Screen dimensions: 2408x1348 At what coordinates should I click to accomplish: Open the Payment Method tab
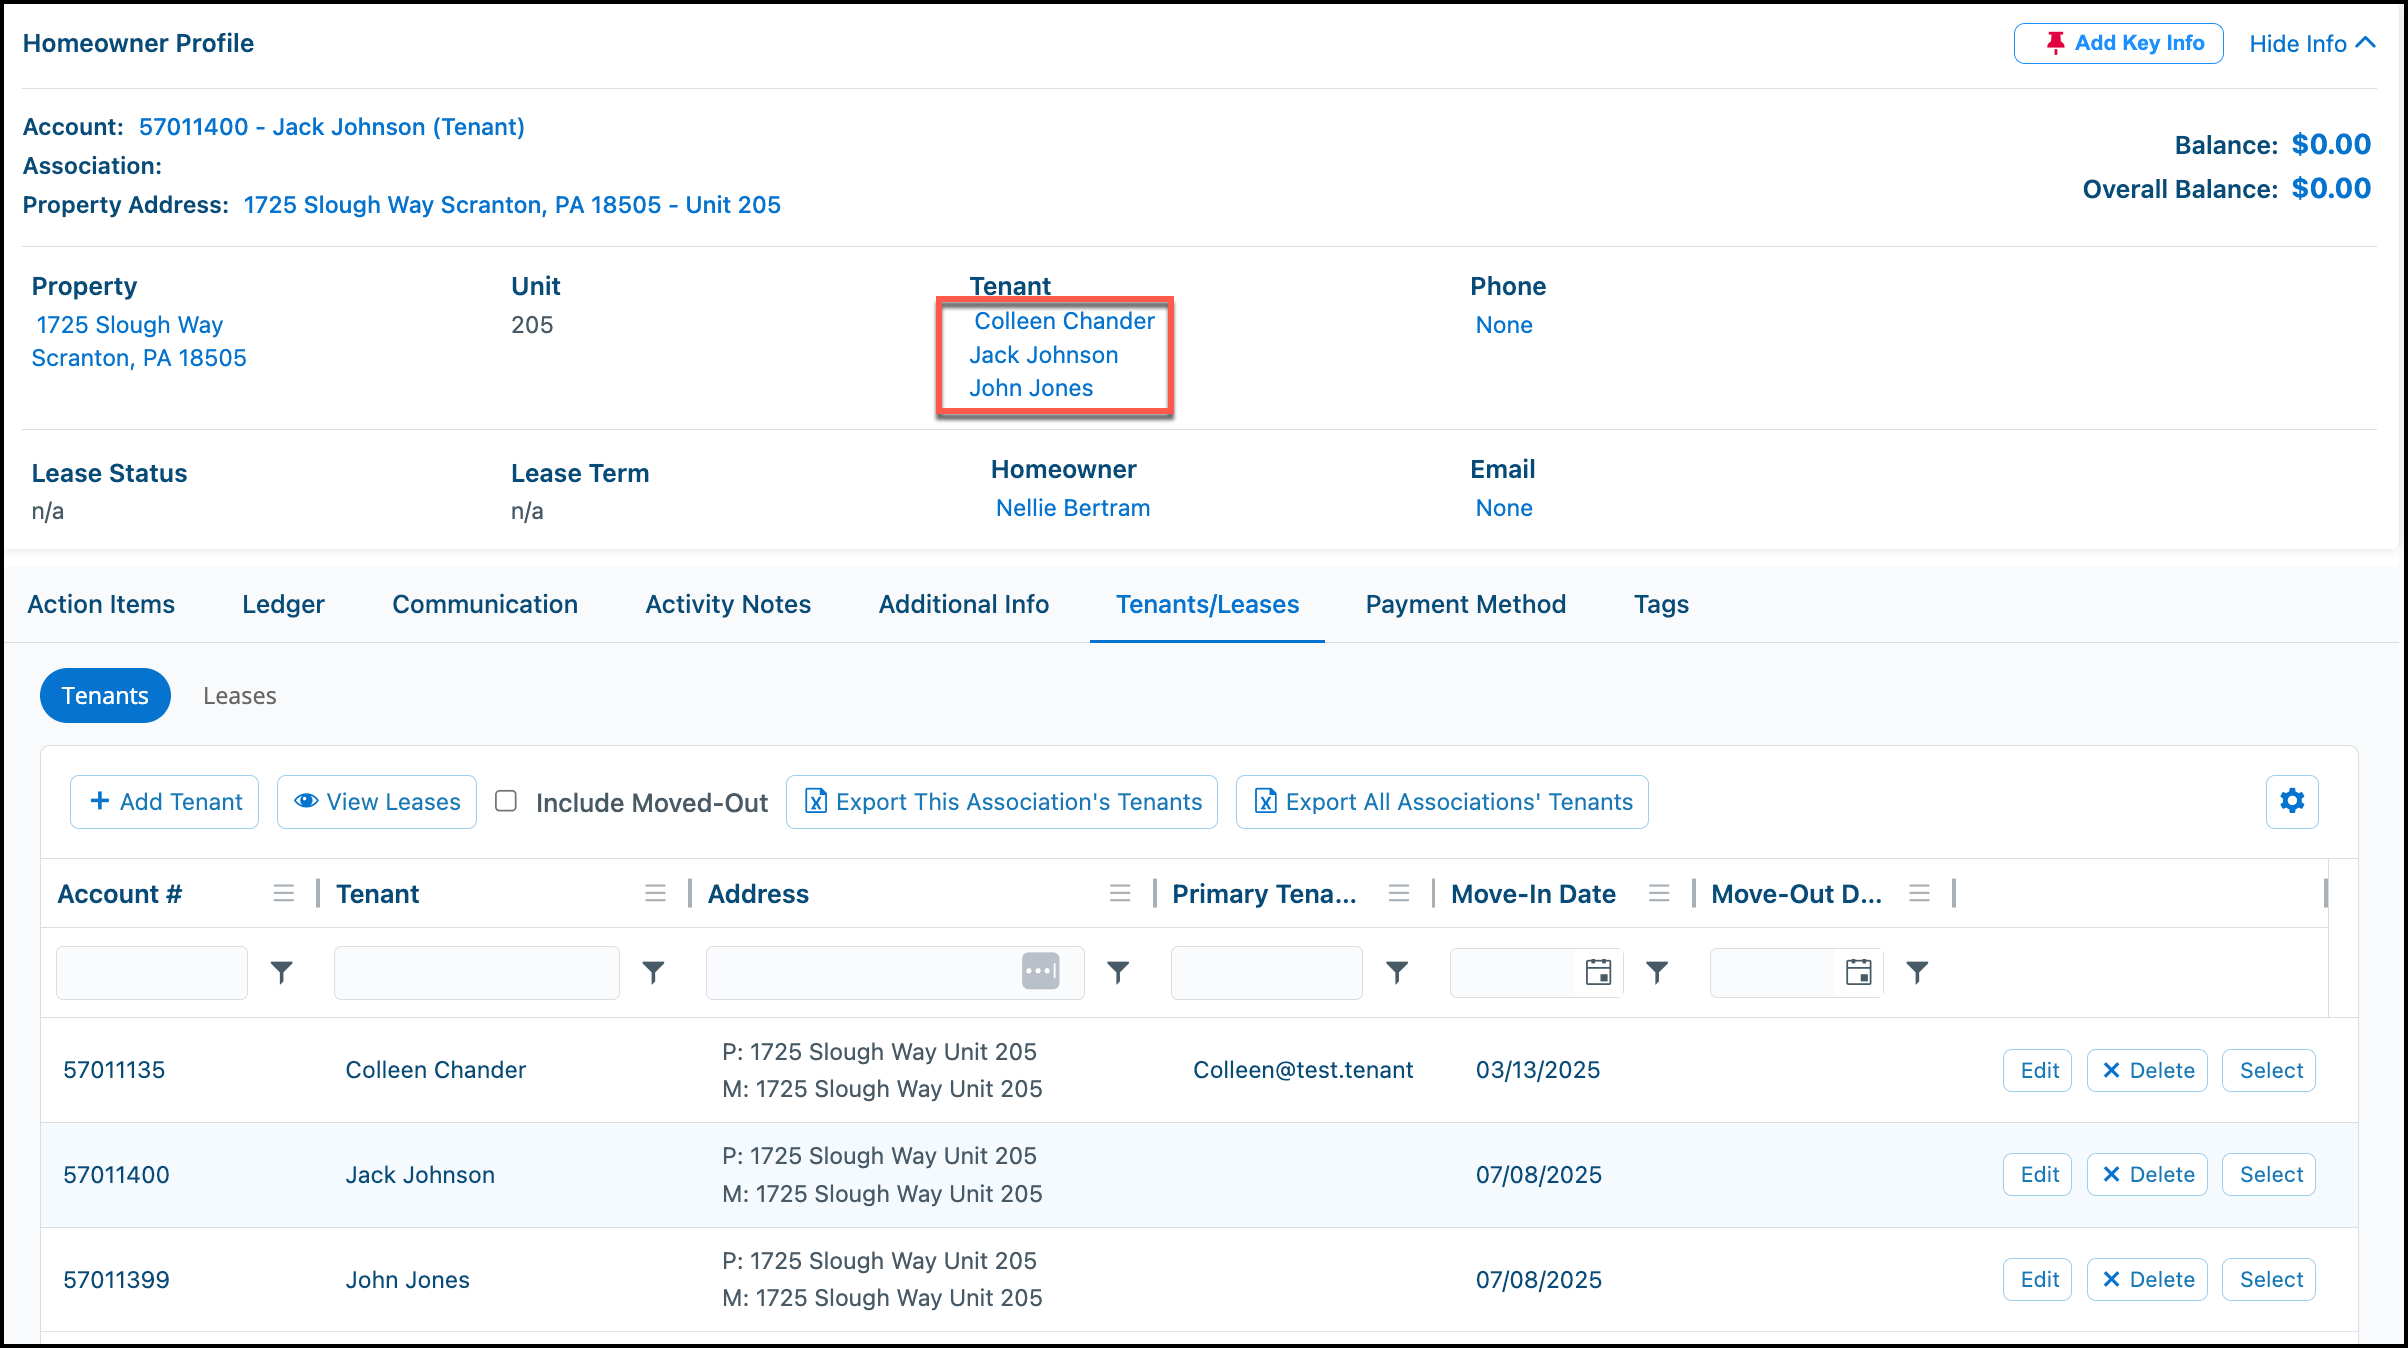pyautogui.click(x=1466, y=604)
